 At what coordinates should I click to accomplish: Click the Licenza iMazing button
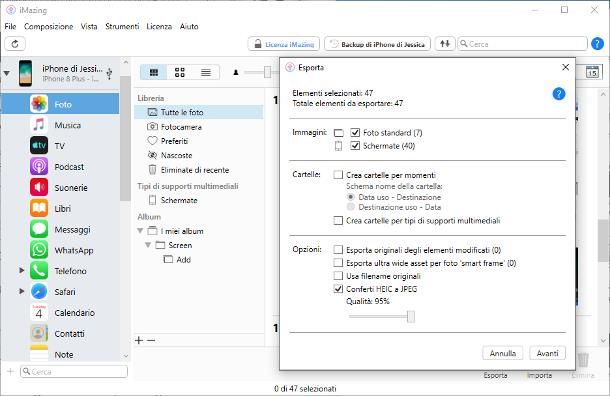pyautogui.click(x=284, y=44)
